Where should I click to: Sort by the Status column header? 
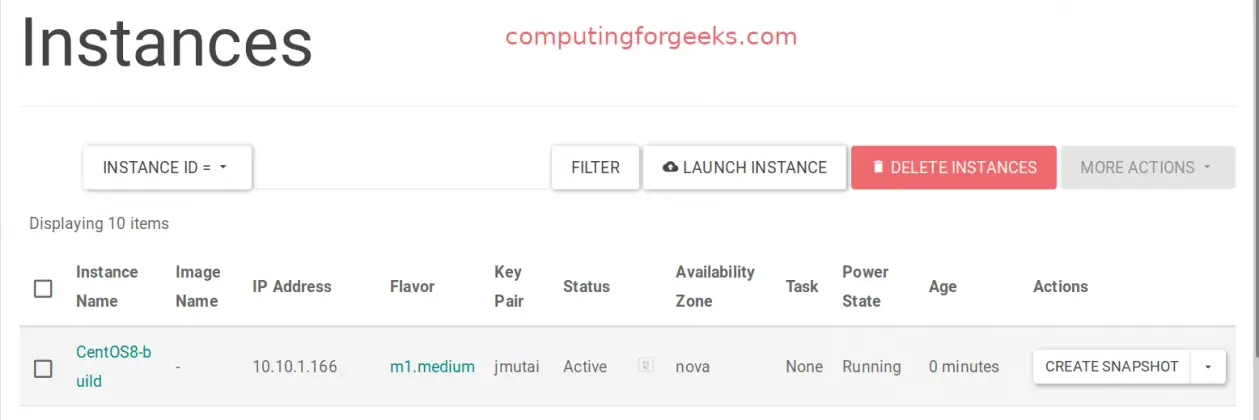(586, 287)
